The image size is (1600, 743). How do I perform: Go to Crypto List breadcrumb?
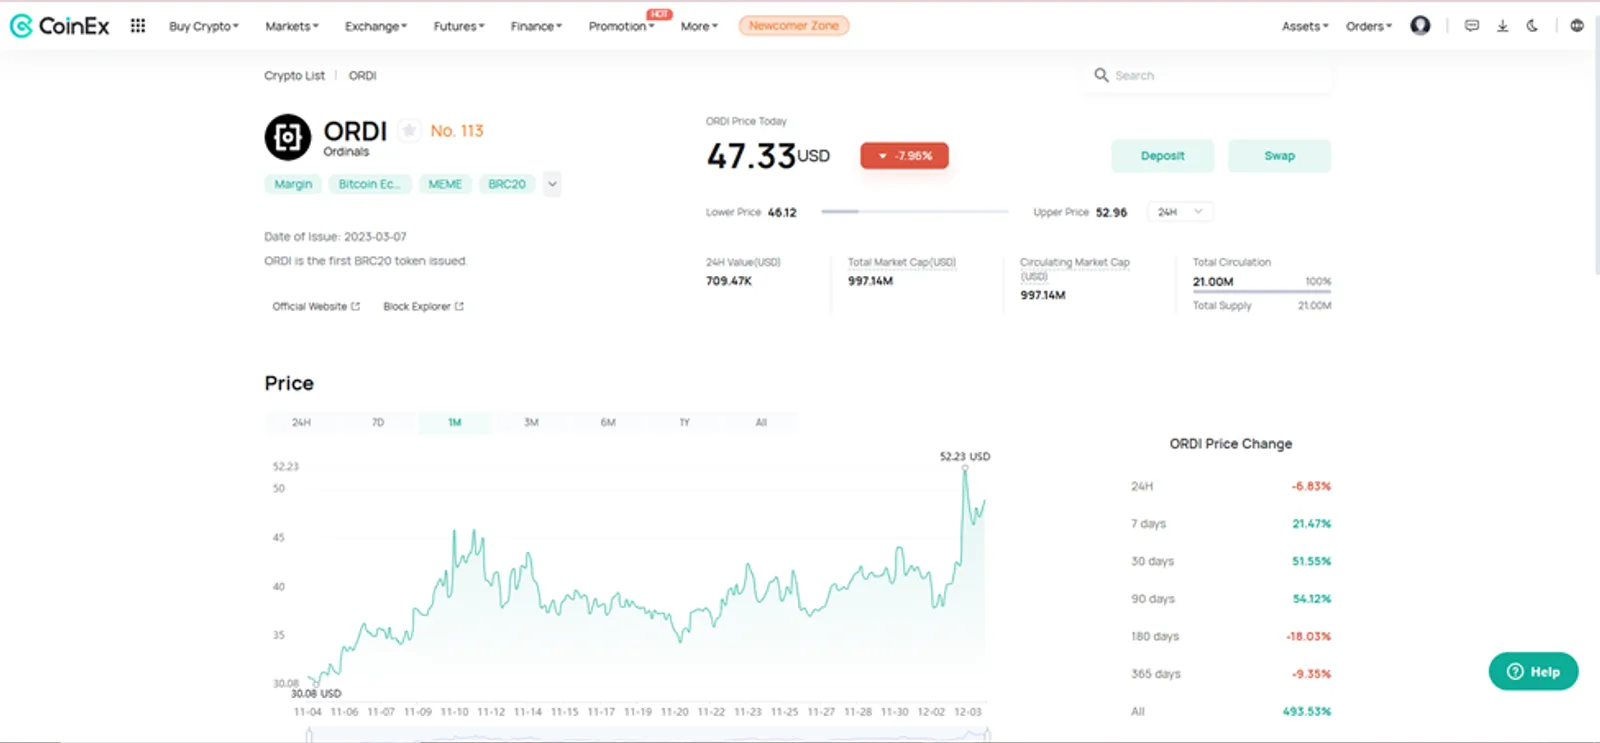294,76
